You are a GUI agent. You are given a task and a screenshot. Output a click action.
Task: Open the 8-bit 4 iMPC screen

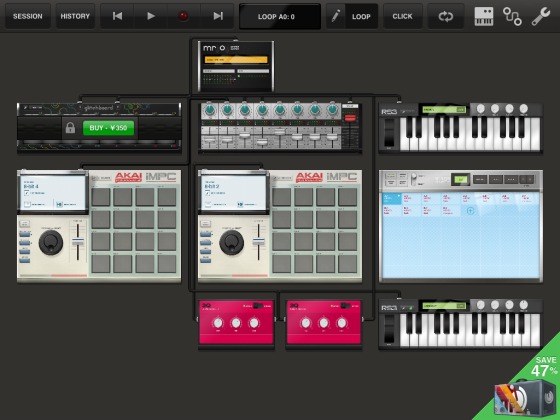pos(53,193)
